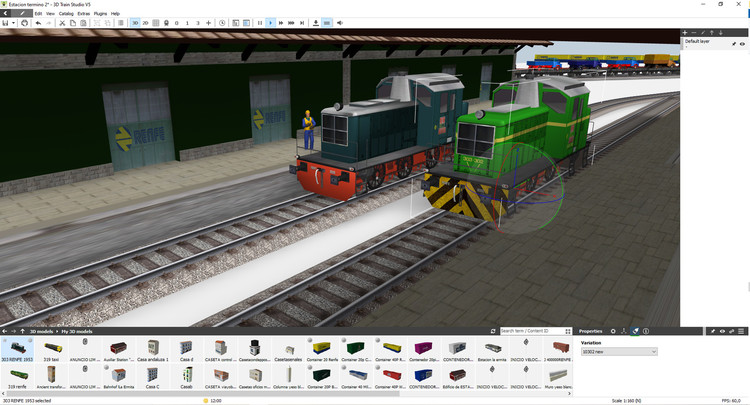
Task: Toggle the eye icon in properties header
Action: click(722, 331)
